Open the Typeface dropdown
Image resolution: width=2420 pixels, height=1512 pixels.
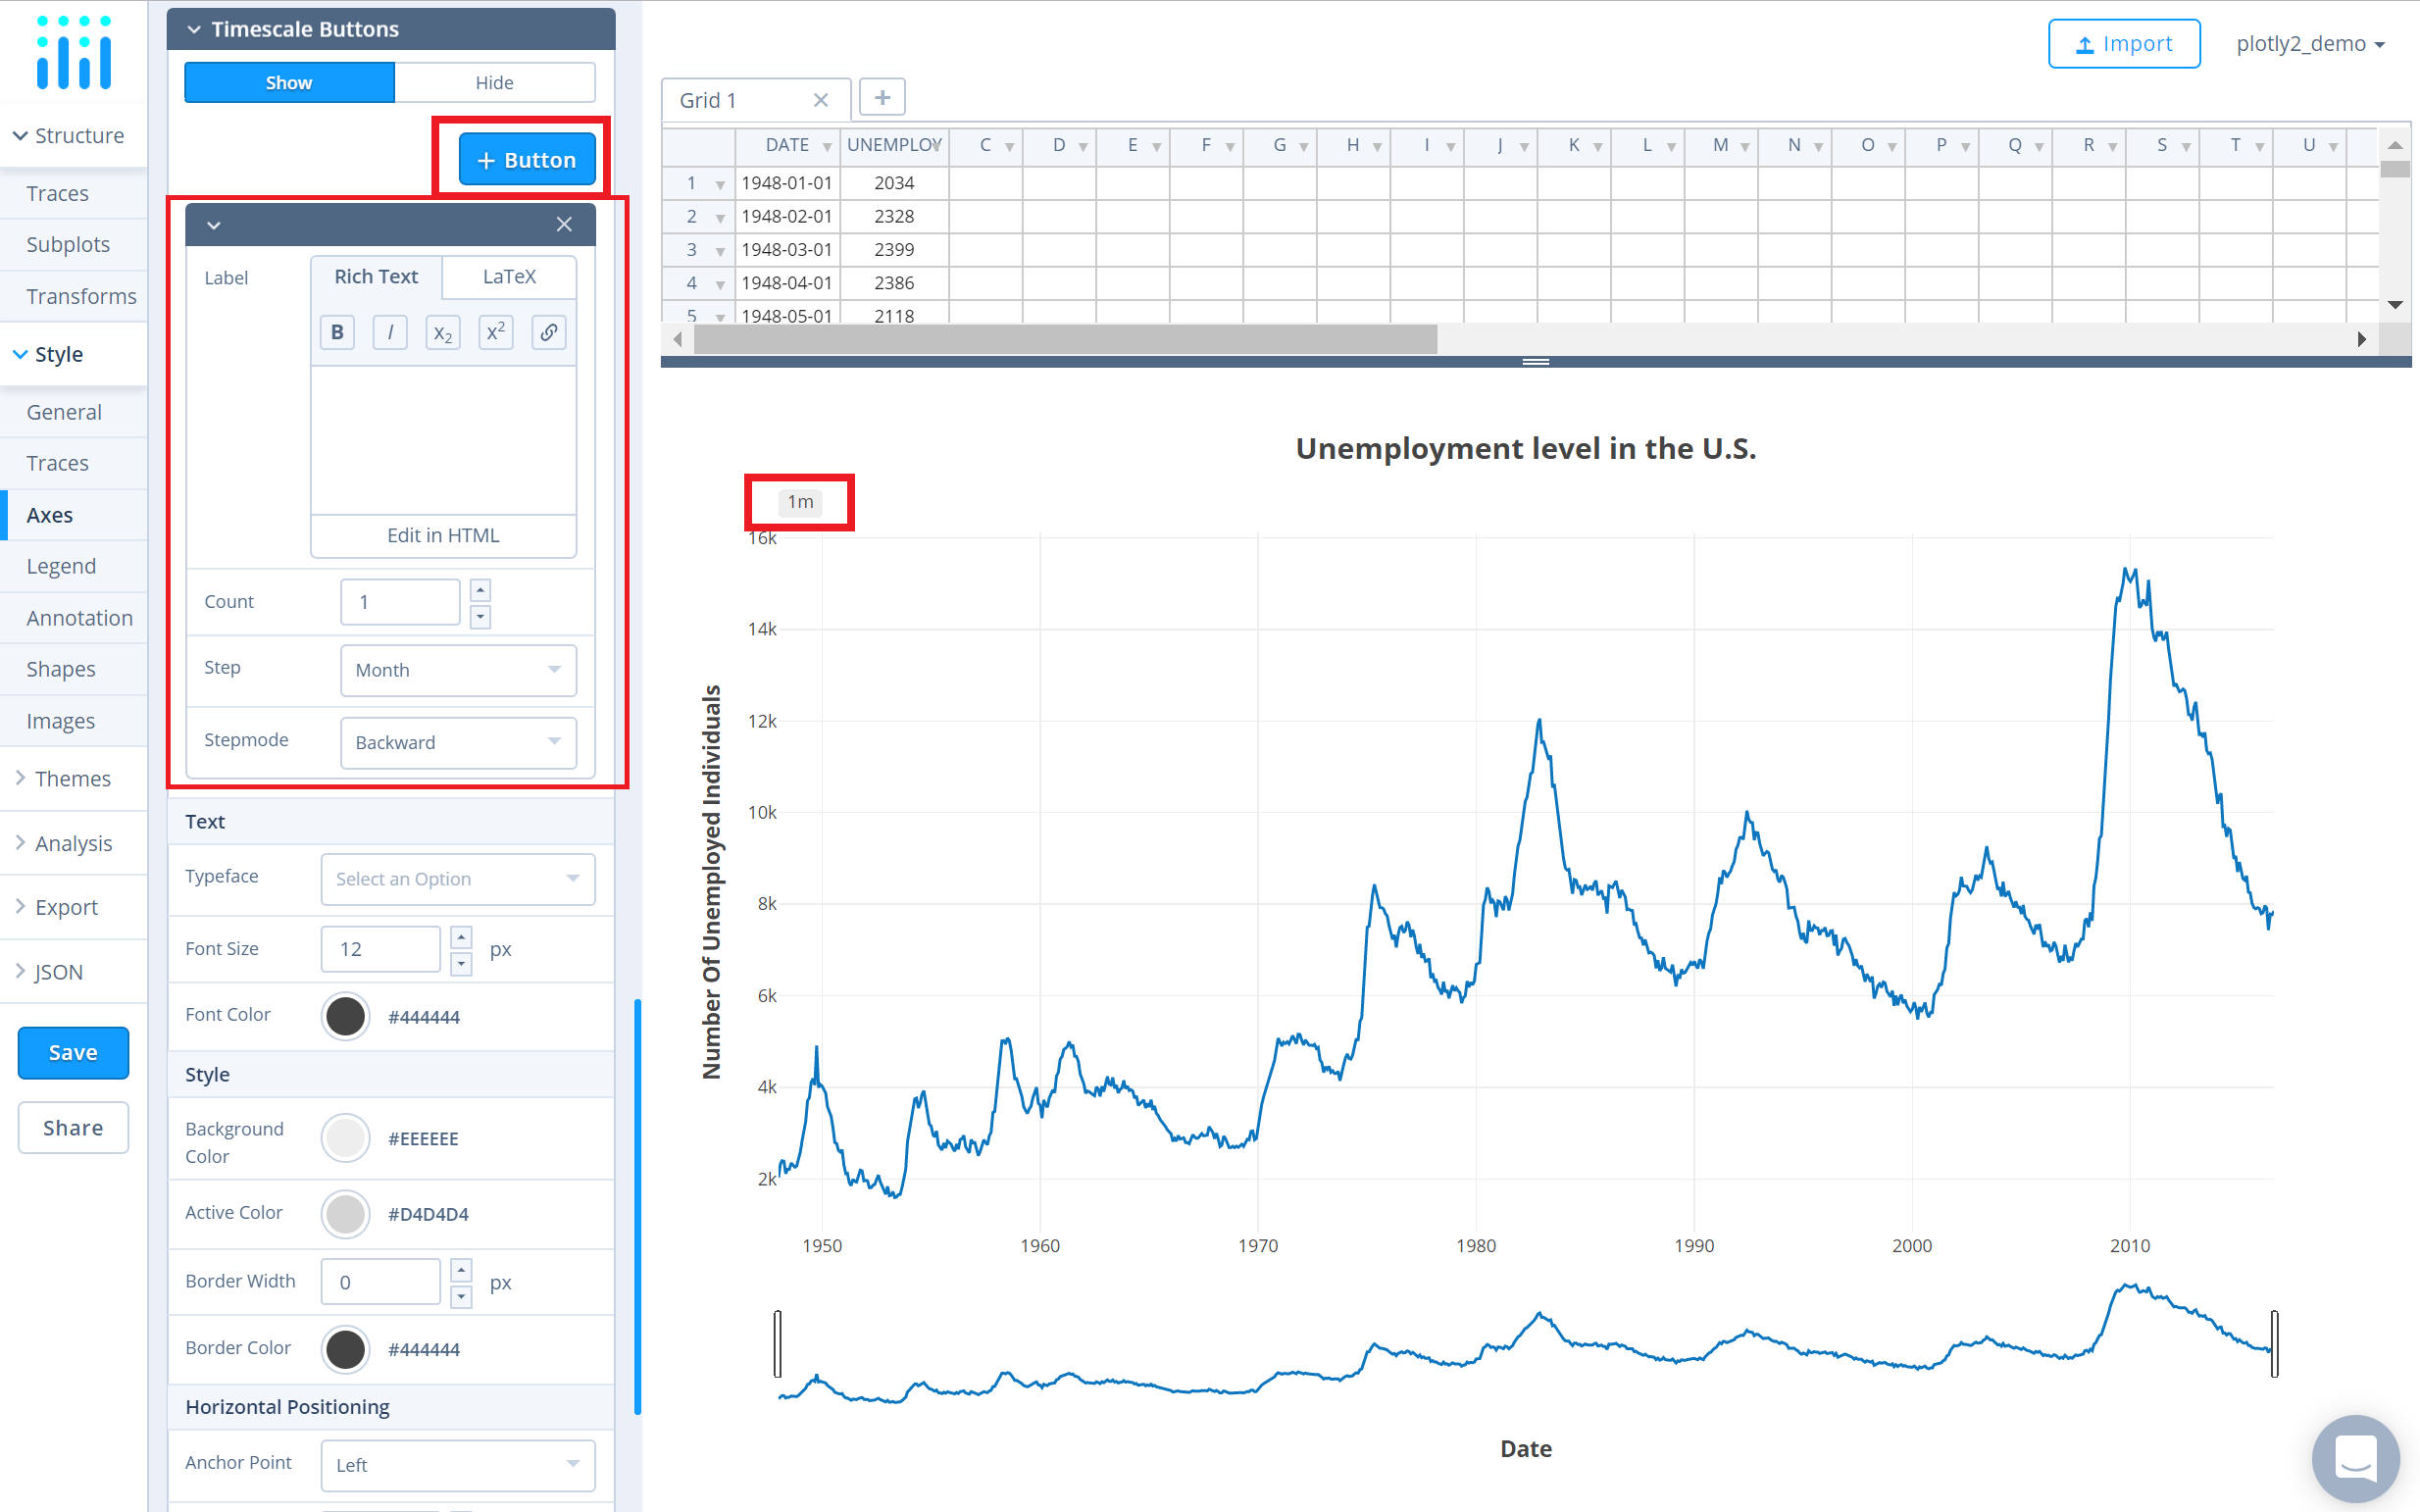coord(457,879)
